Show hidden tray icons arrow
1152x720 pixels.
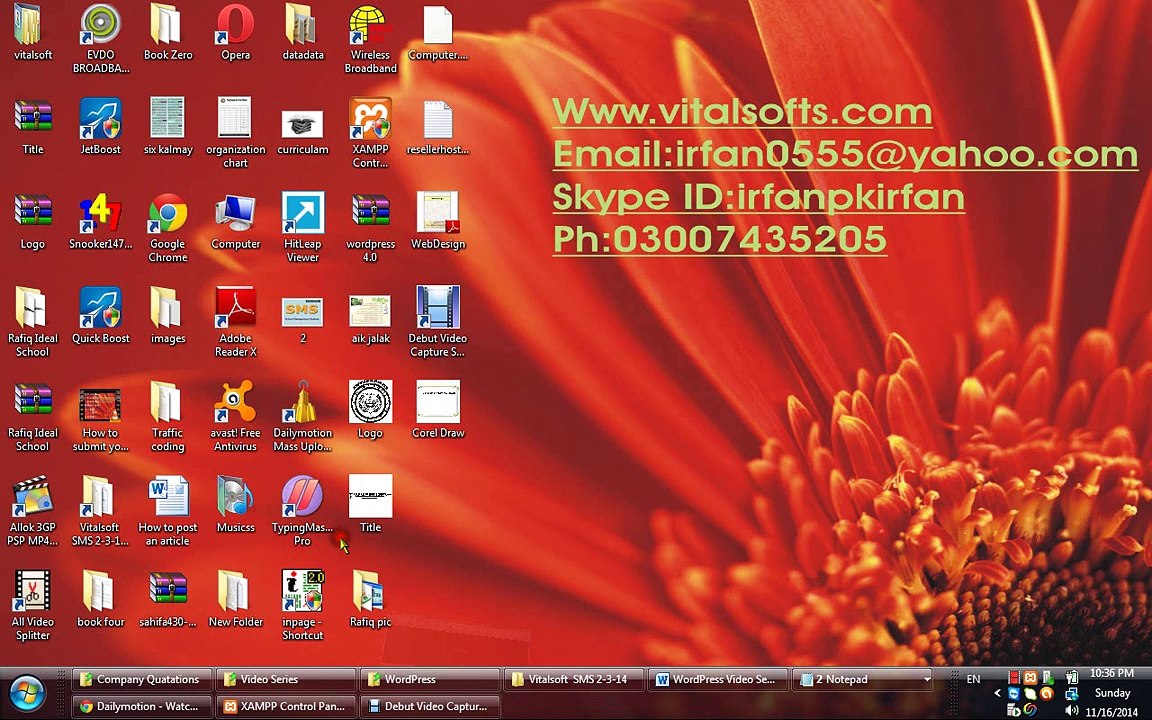pyautogui.click(x=996, y=693)
